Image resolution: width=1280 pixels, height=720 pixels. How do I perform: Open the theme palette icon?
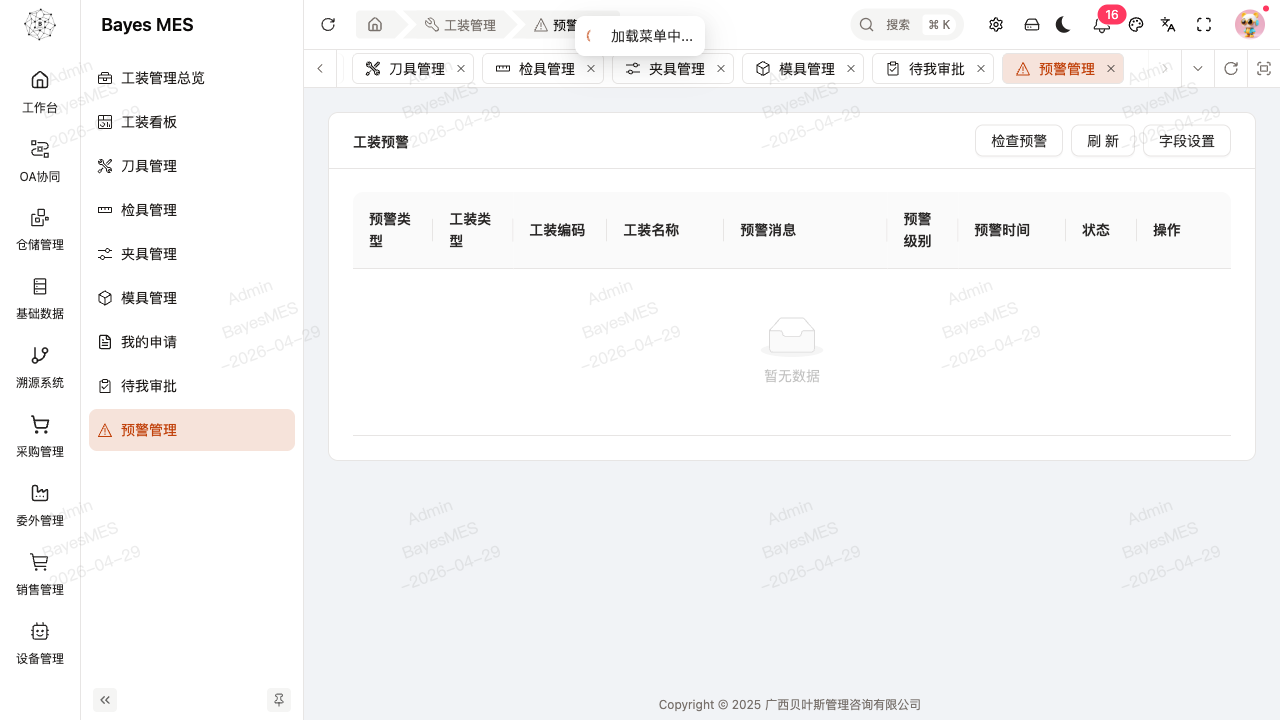(1136, 25)
